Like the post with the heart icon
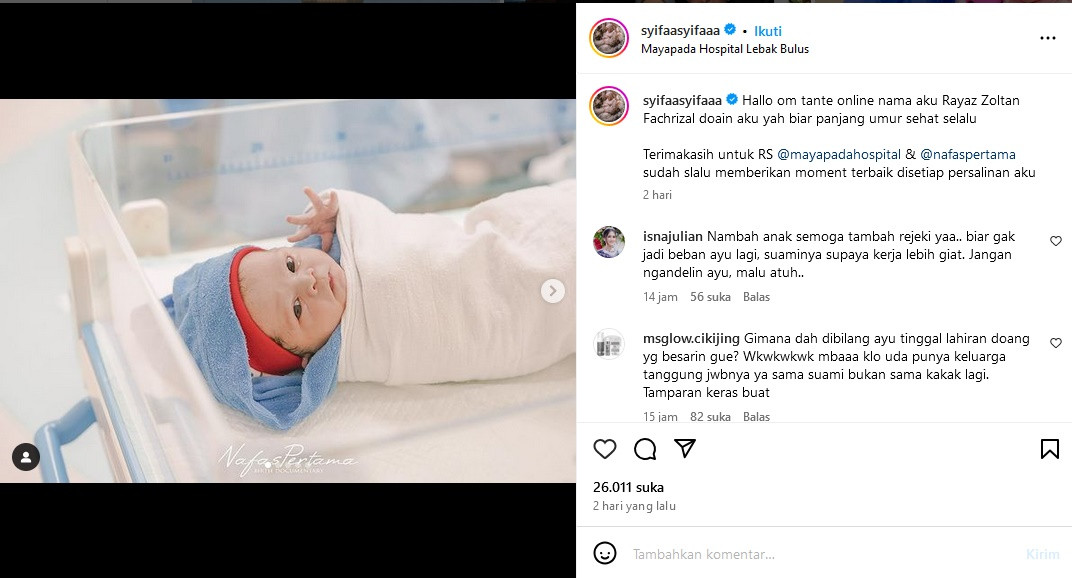 (x=604, y=449)
